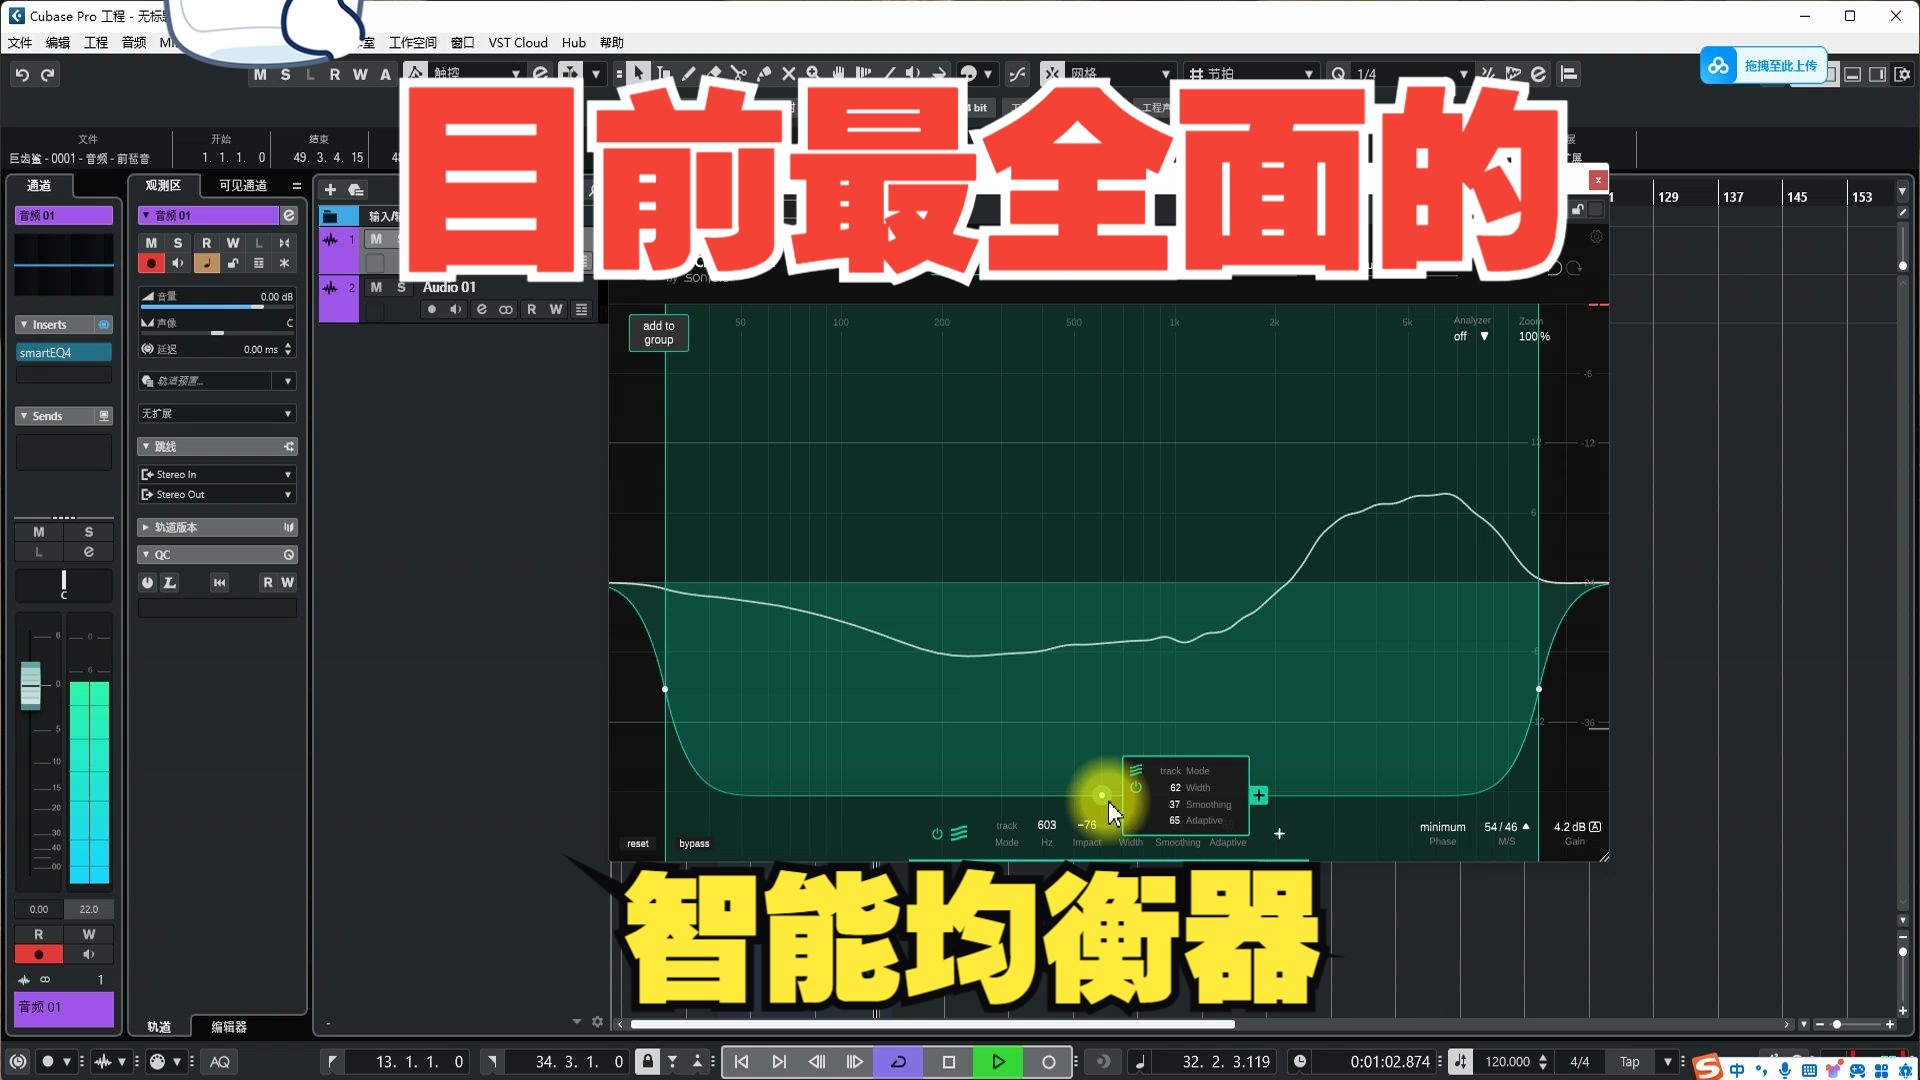Open smartEQ4 Analyzer off dropdown
This screenshot has height=1080, width=1920.
(x=1471, y=337)
